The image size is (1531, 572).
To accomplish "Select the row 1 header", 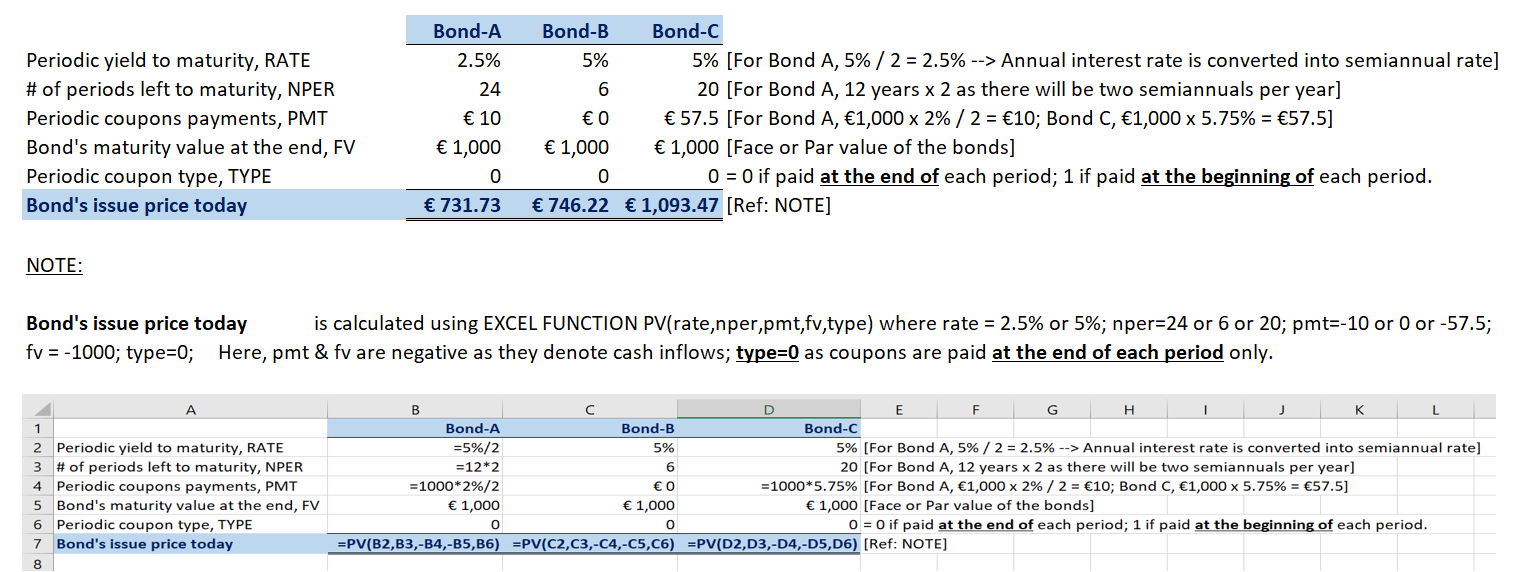I will click(x=38, y=429).
